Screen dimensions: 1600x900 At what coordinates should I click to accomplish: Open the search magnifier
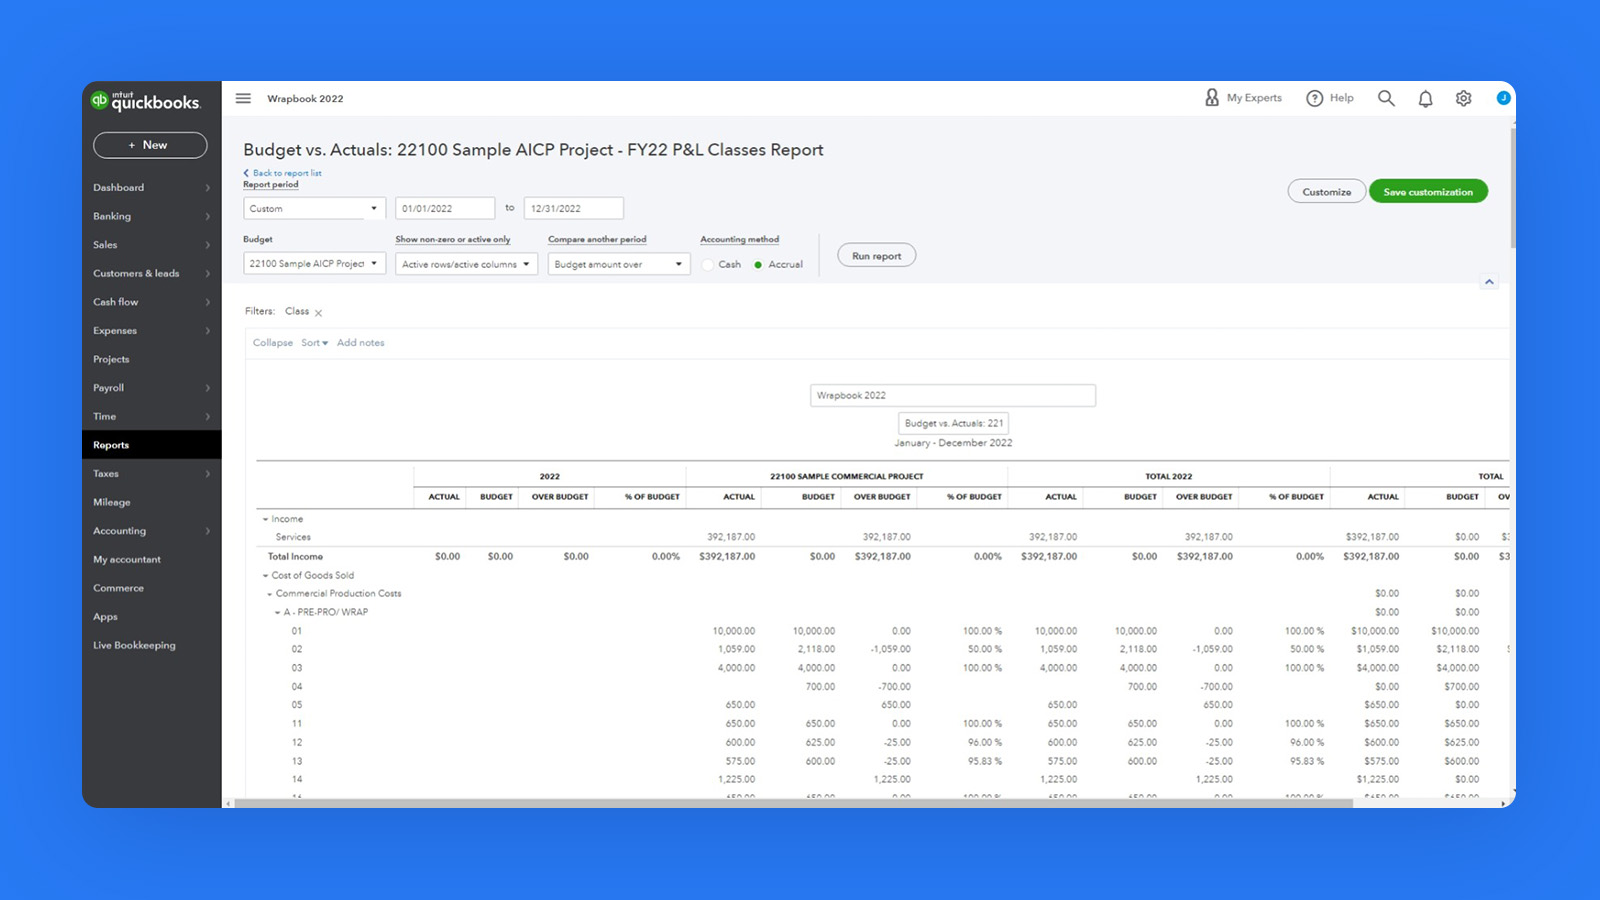click(1386, 98)
